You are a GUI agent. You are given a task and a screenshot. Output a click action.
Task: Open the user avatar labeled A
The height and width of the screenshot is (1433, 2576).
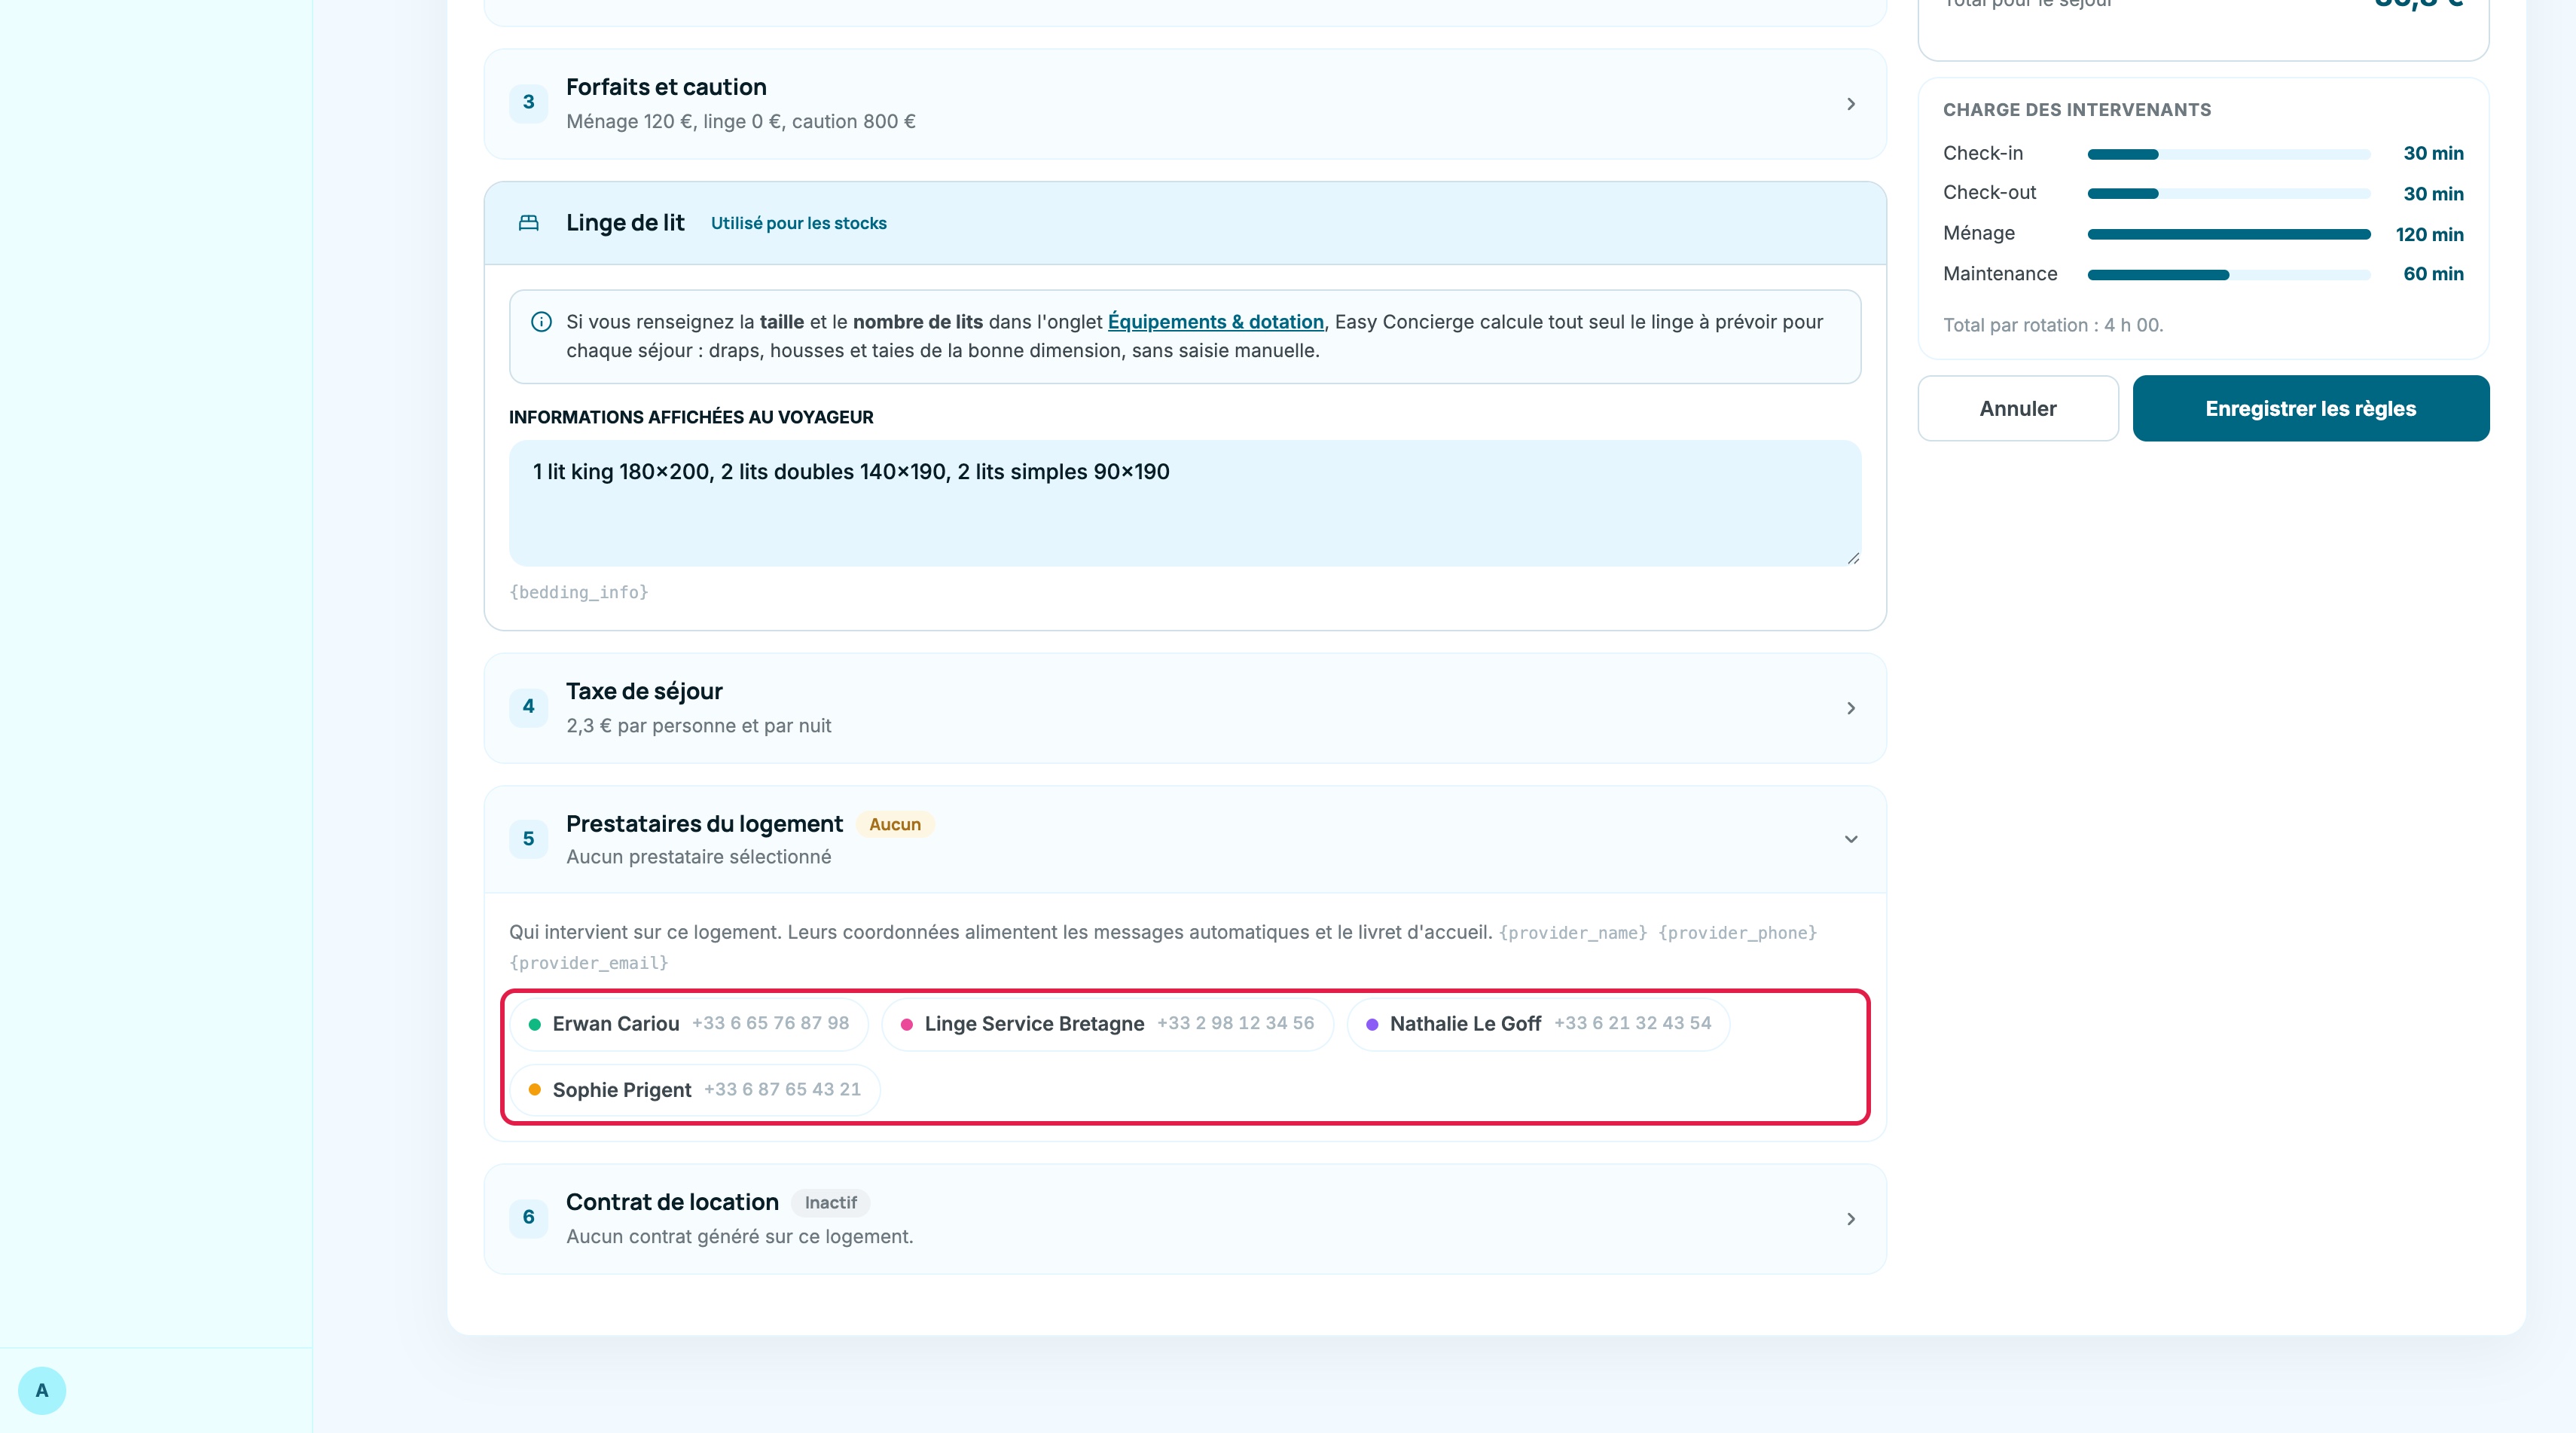(x=42, y=1390)
